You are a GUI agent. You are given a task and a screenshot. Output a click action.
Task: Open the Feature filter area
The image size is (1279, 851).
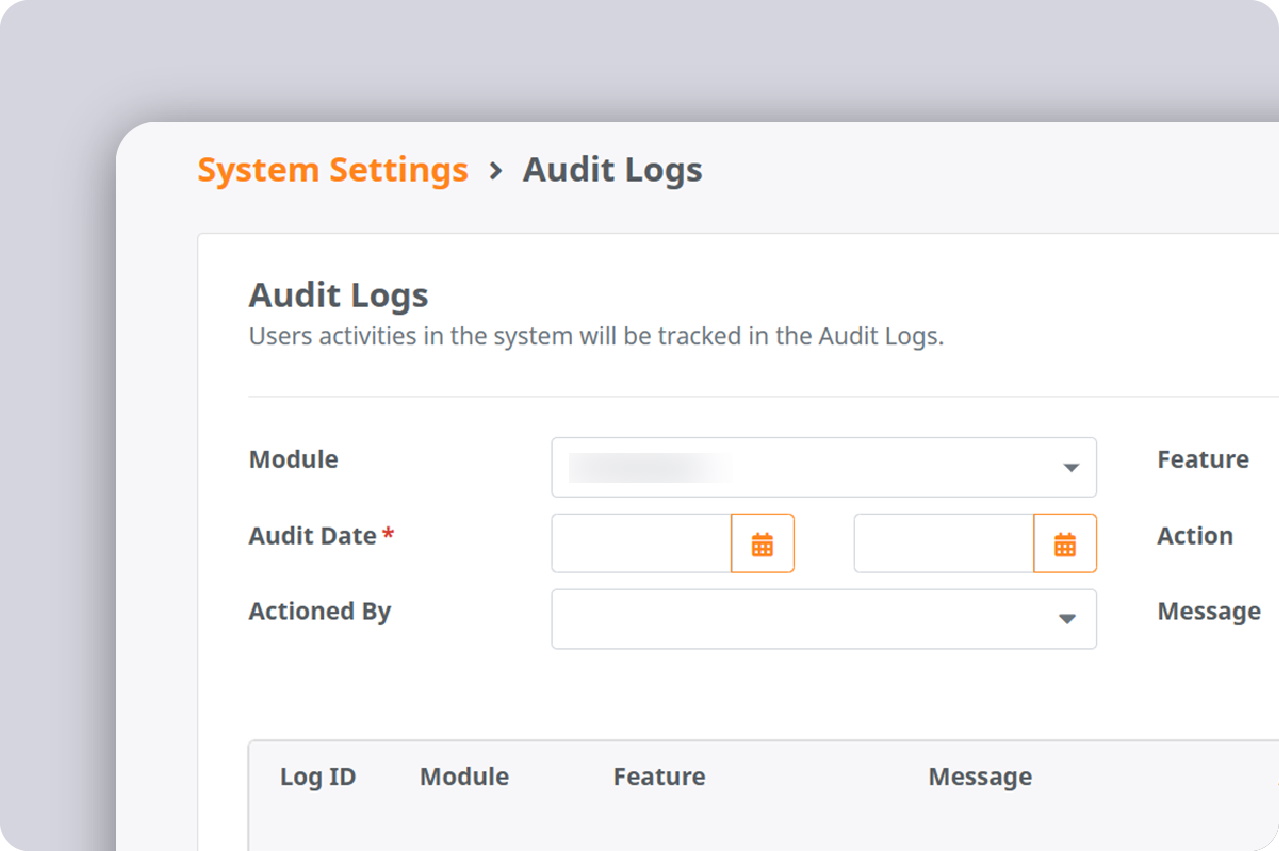click(1203, 459)
